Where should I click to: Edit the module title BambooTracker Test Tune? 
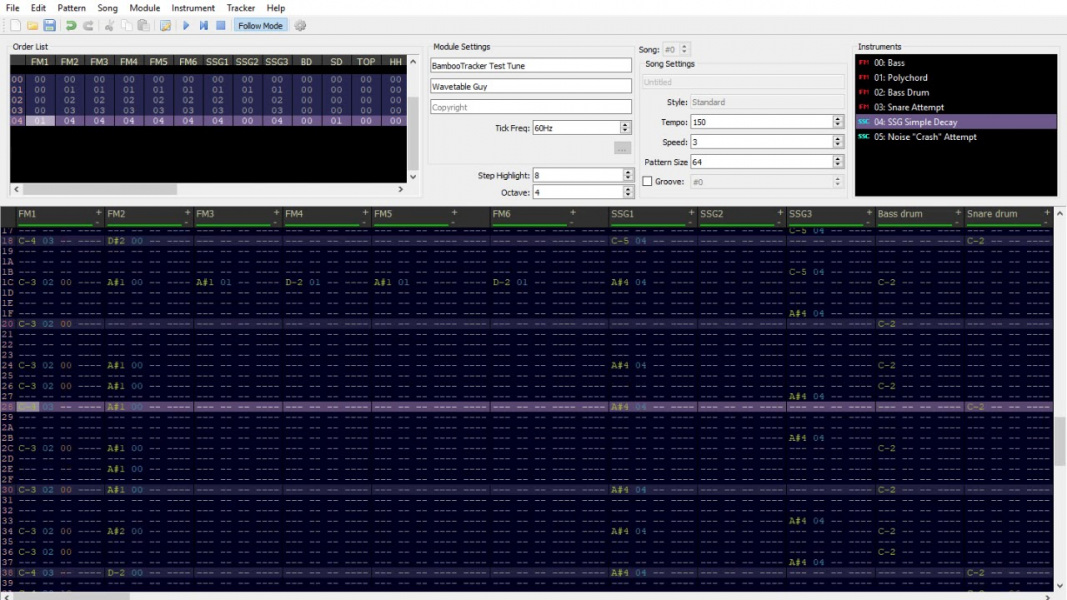[x=531, y=66]
